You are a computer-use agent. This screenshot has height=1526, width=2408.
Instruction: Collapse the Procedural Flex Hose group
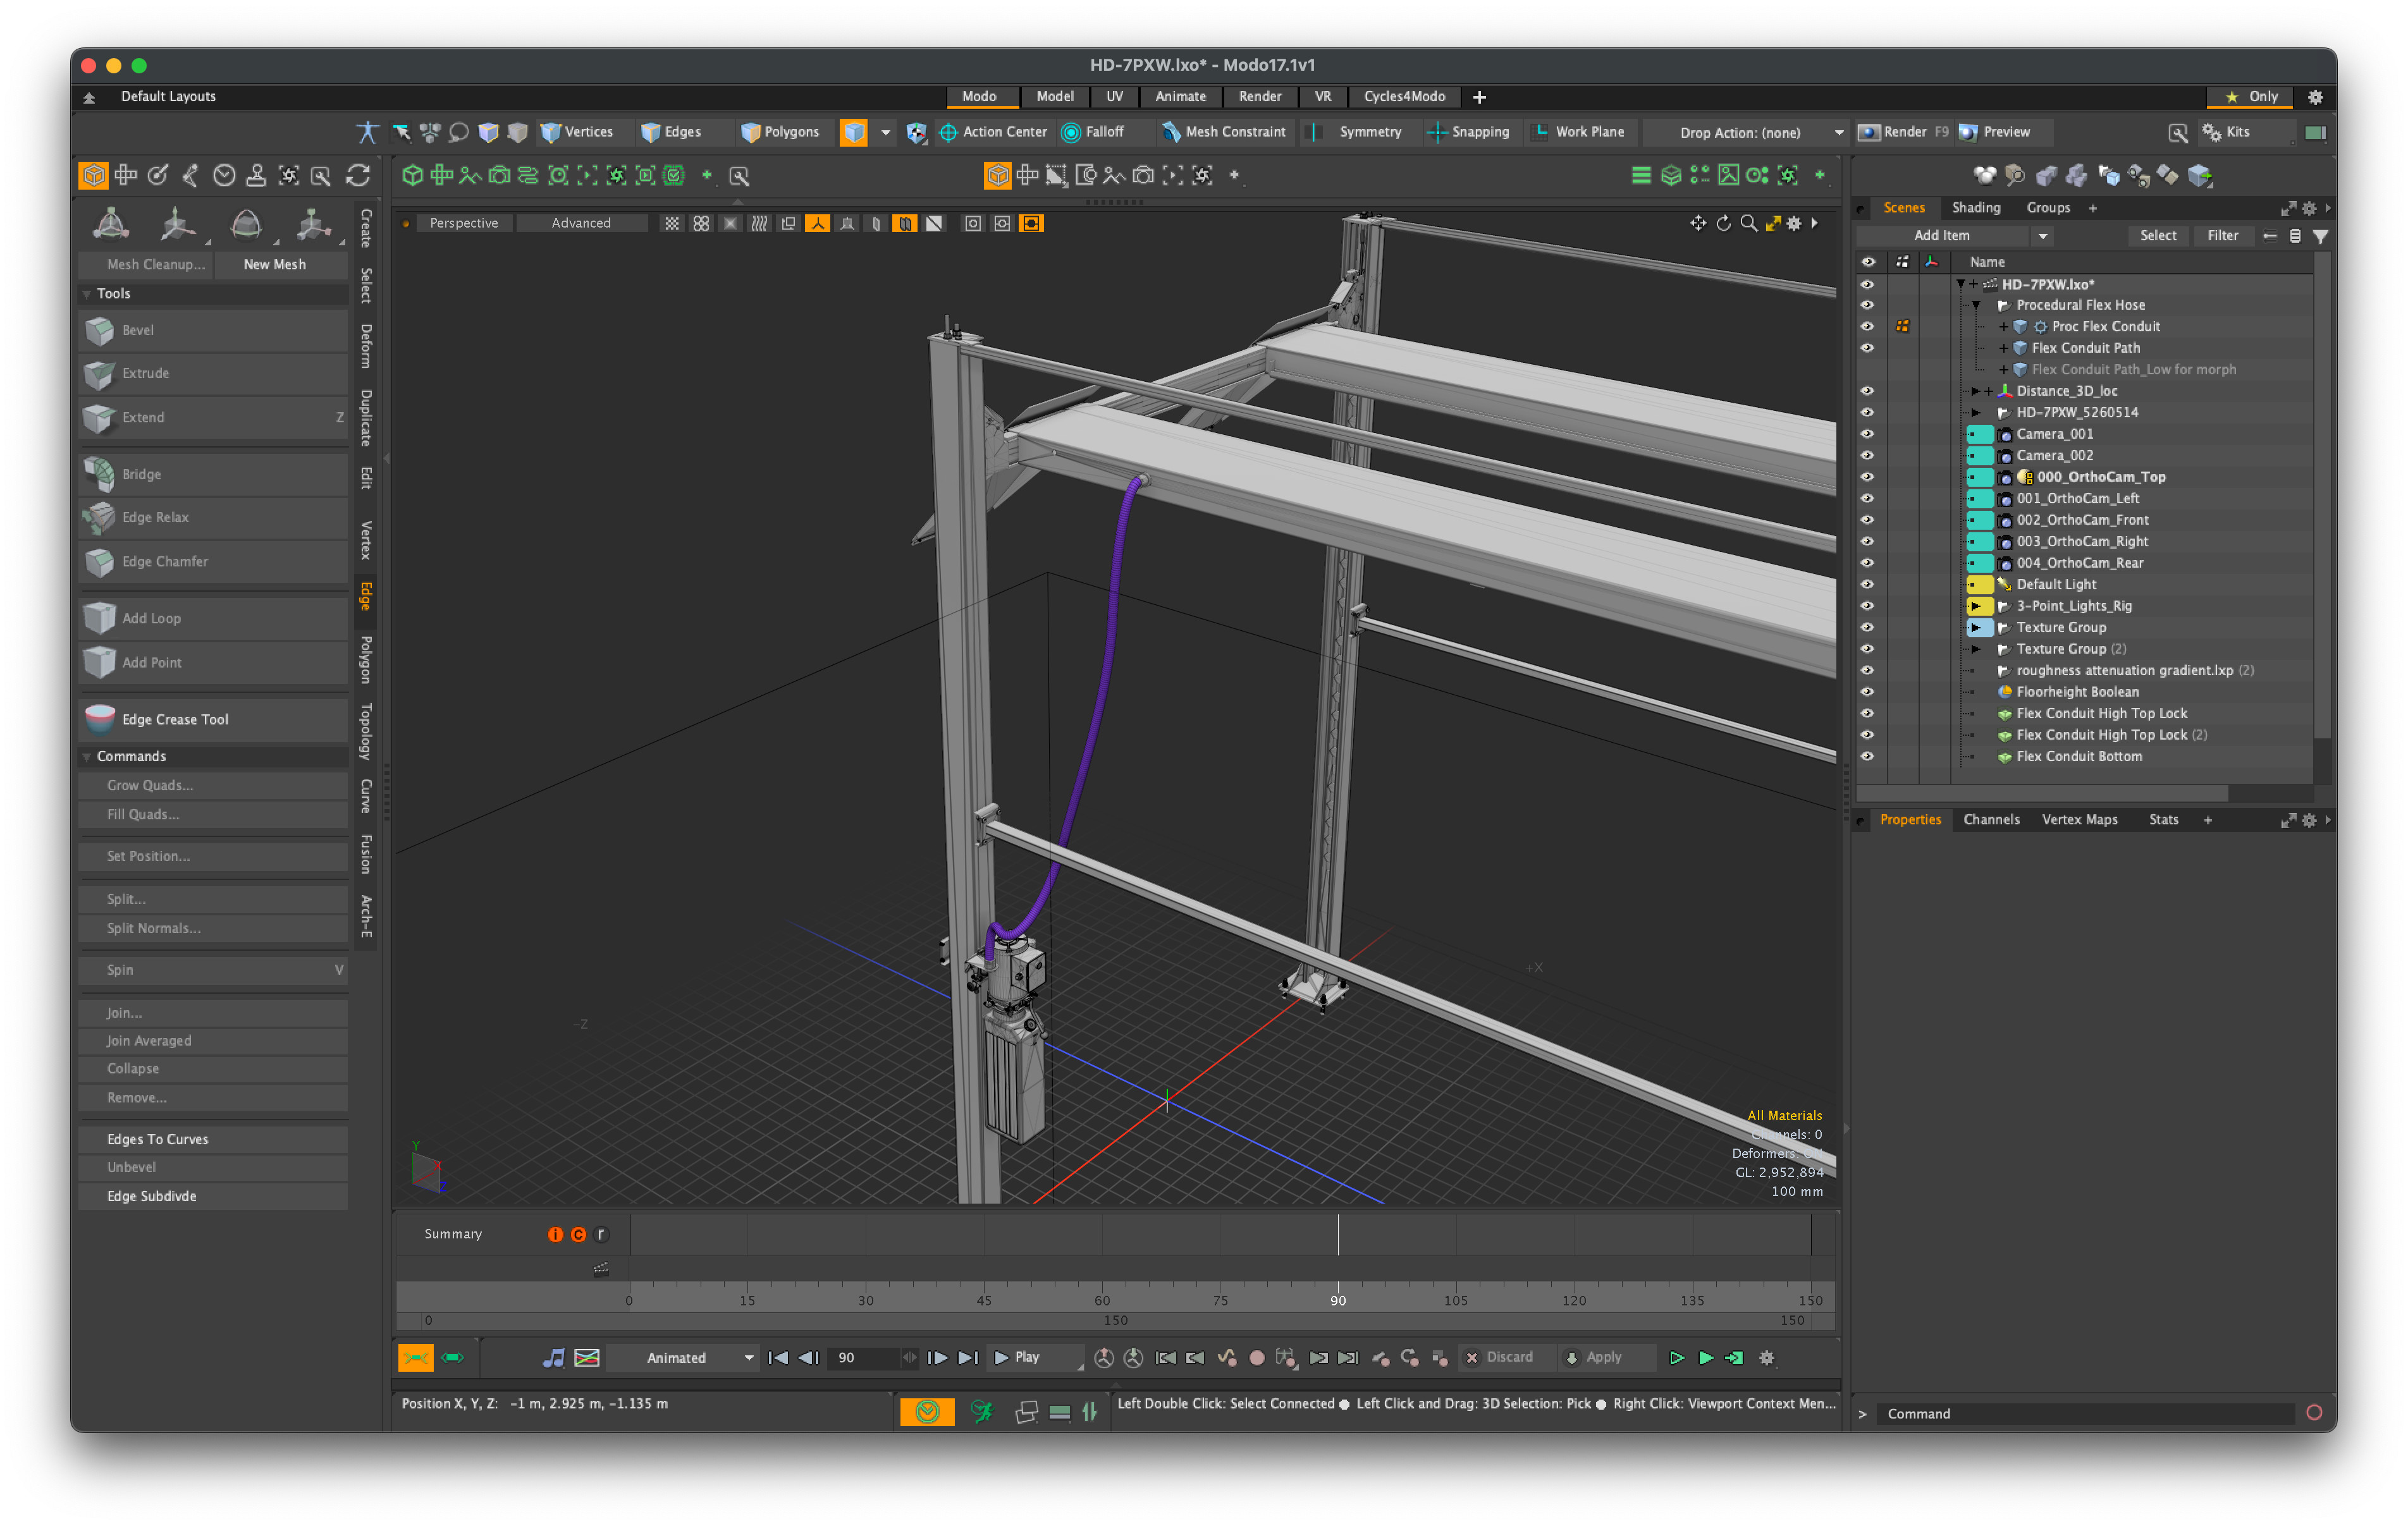point(1976,305)
